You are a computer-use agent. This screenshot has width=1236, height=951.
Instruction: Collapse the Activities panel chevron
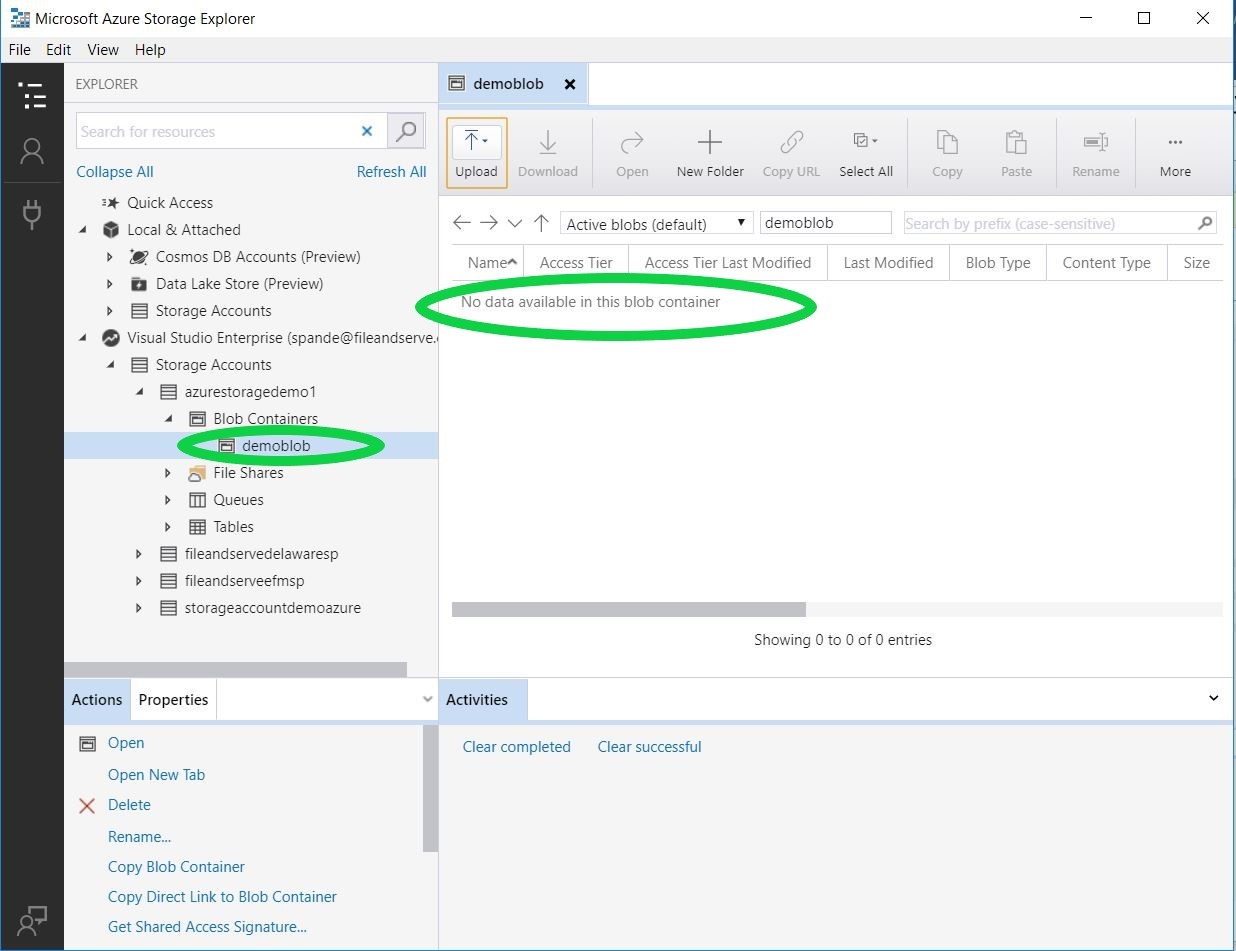pyautogui.click(x=1214, y=698)
